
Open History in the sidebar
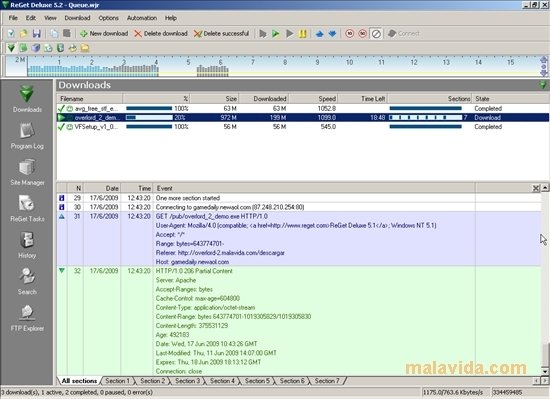point(27,245)
